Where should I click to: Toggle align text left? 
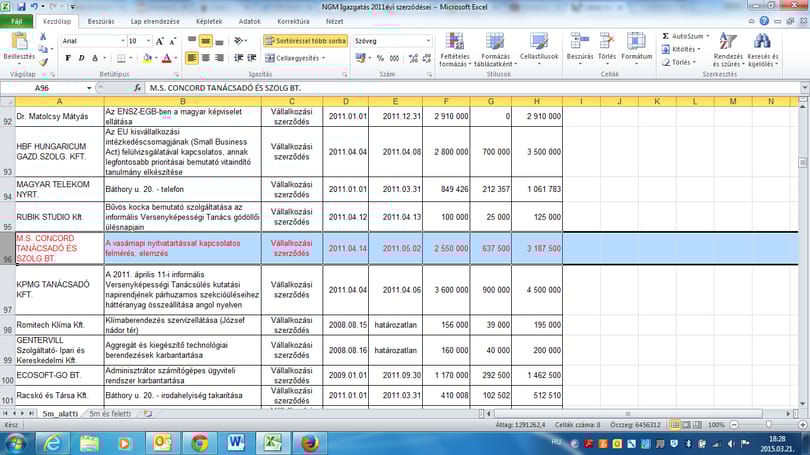tap(192, 58)
